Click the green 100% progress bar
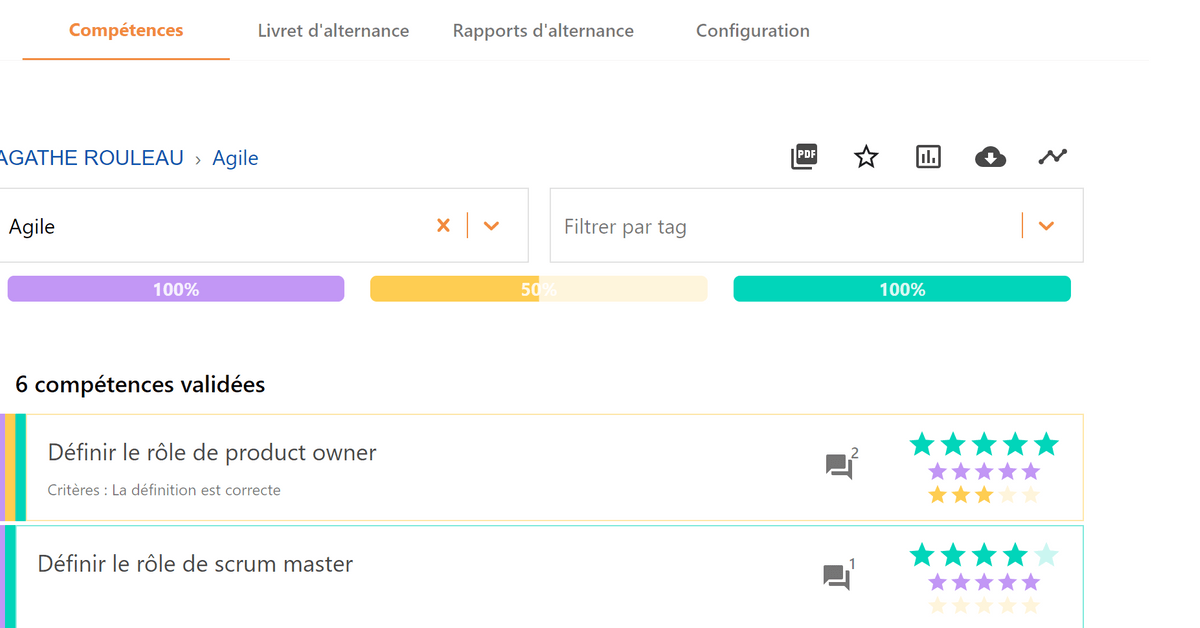Viewport: 1200px width, 628px height. point(902,289)
